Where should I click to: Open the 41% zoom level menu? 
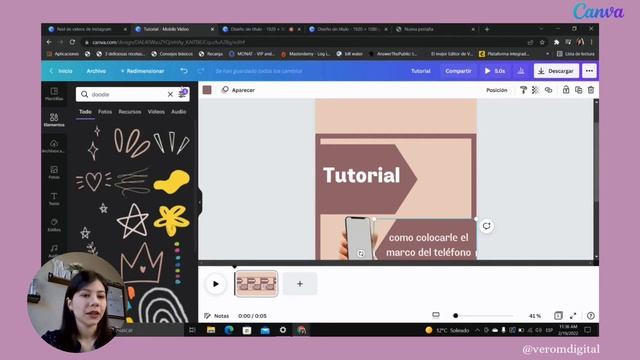coord(535,316)
